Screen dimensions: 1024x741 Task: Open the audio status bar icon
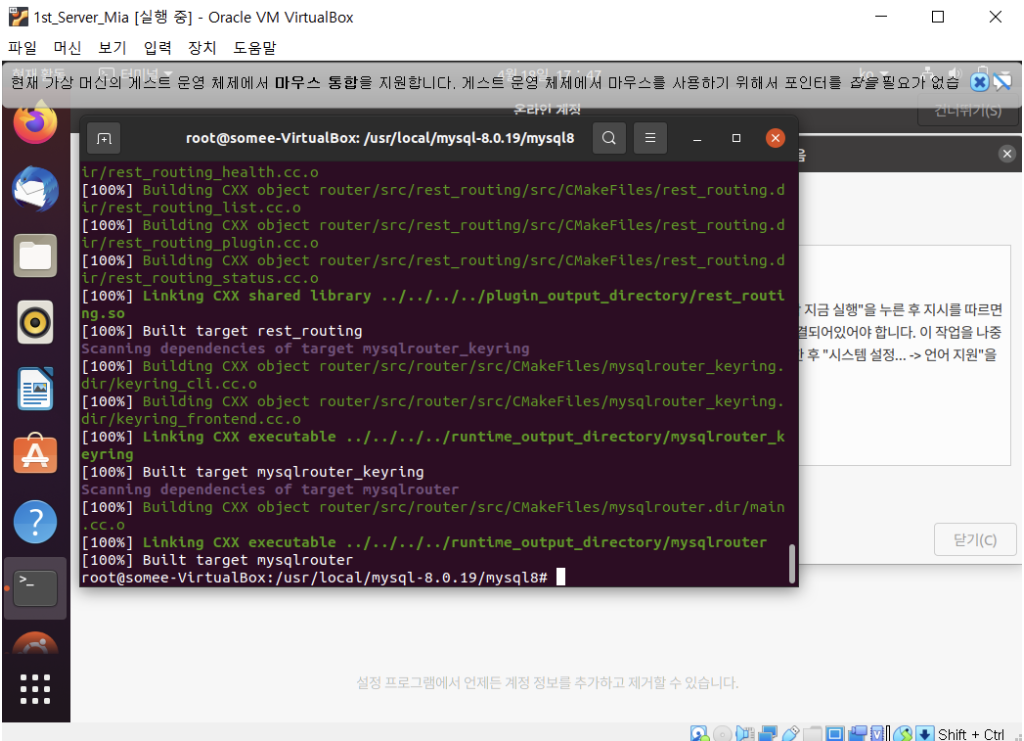744,734
